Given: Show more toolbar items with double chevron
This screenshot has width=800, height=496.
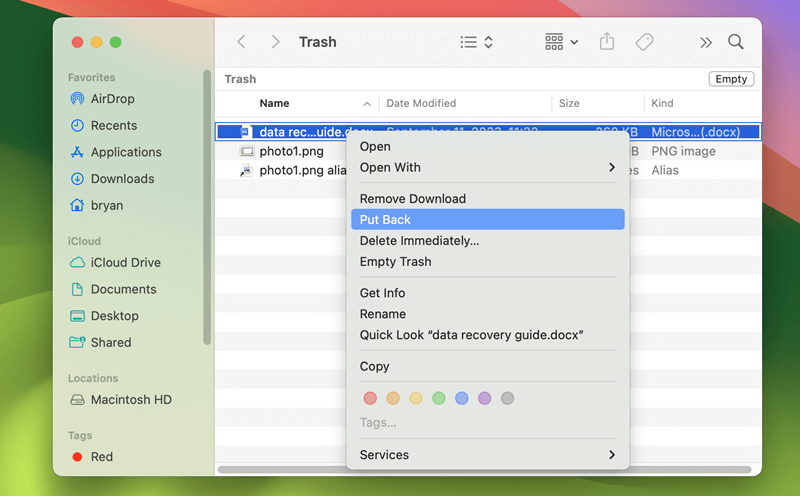Looking at the screenshot, I should coord(706,42).
